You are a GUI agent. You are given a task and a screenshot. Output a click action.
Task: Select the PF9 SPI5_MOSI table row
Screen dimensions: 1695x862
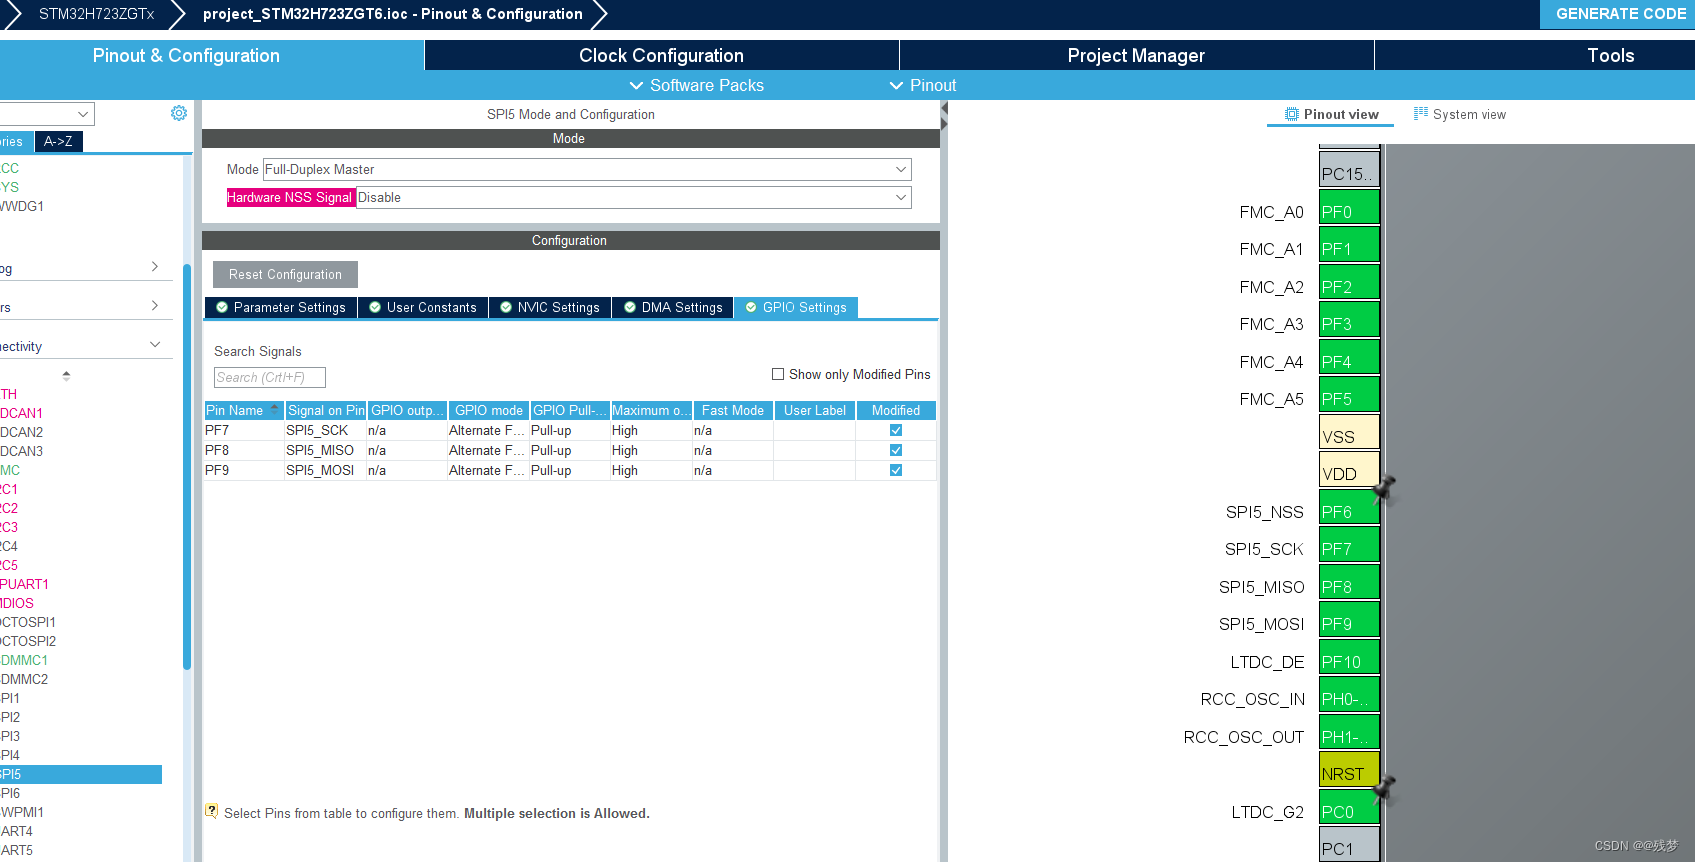(x=570, y=470)
